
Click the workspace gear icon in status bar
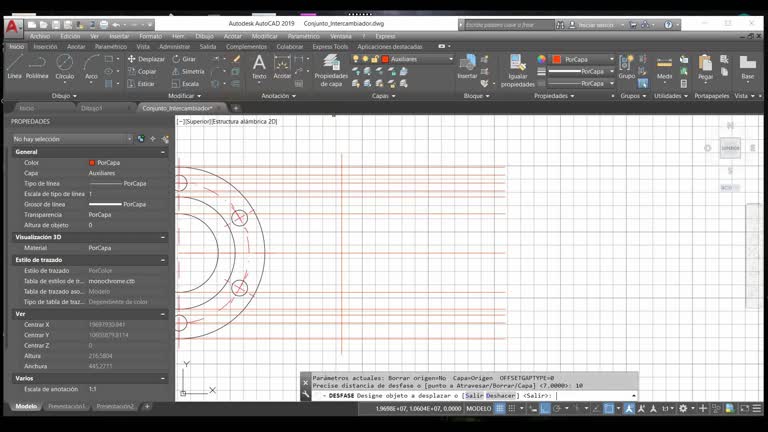(683, 408)
